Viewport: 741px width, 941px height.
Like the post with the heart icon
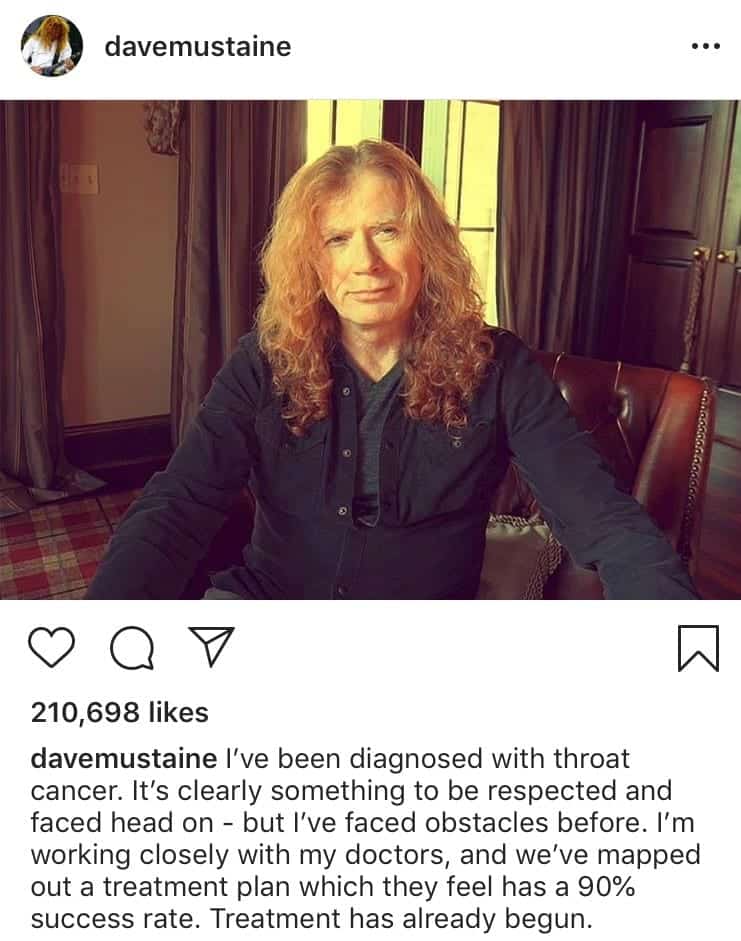(52, 647)
